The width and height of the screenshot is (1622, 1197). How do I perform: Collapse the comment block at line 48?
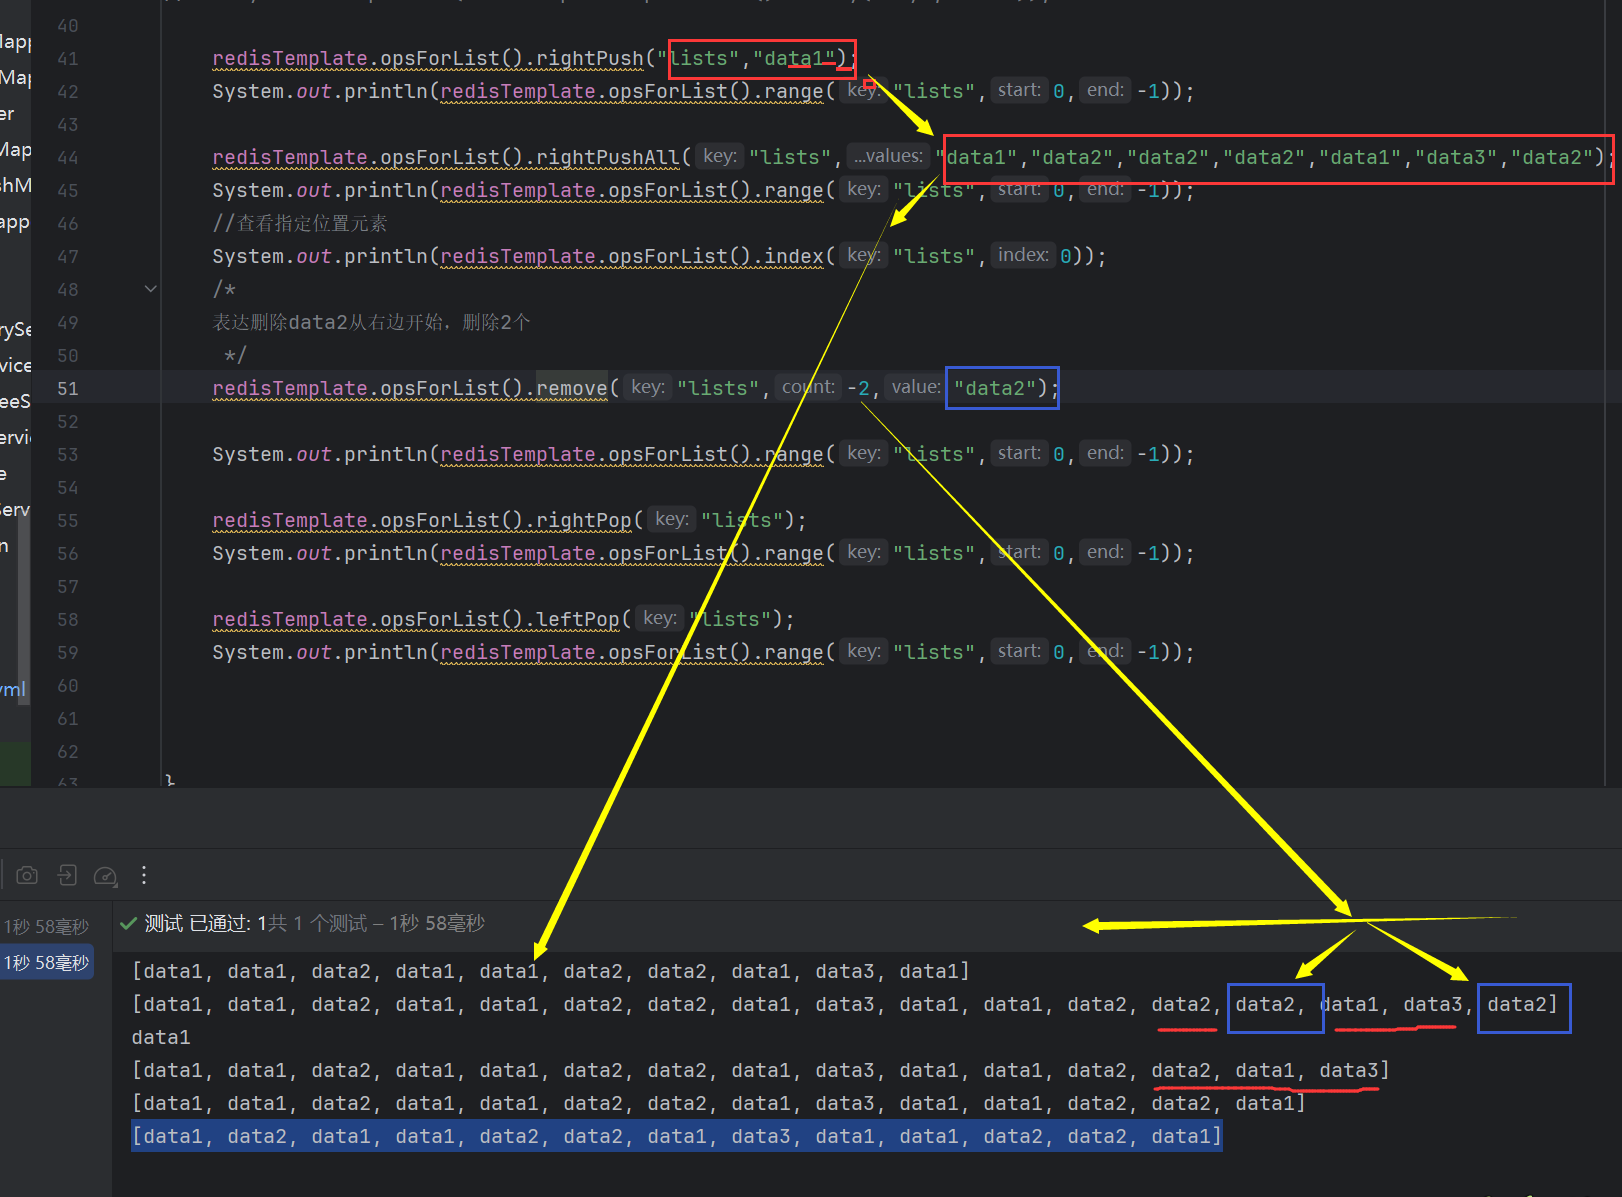pyautogui.click(x=151, y=289)
